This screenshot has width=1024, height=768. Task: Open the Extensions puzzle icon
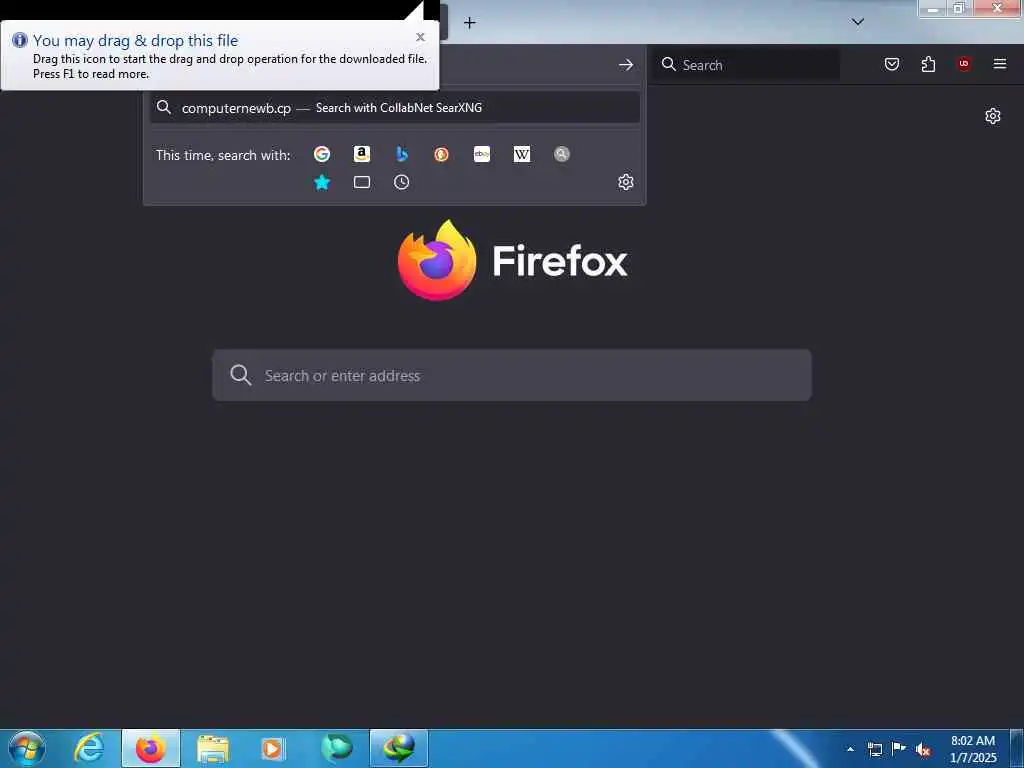(928, 64)
